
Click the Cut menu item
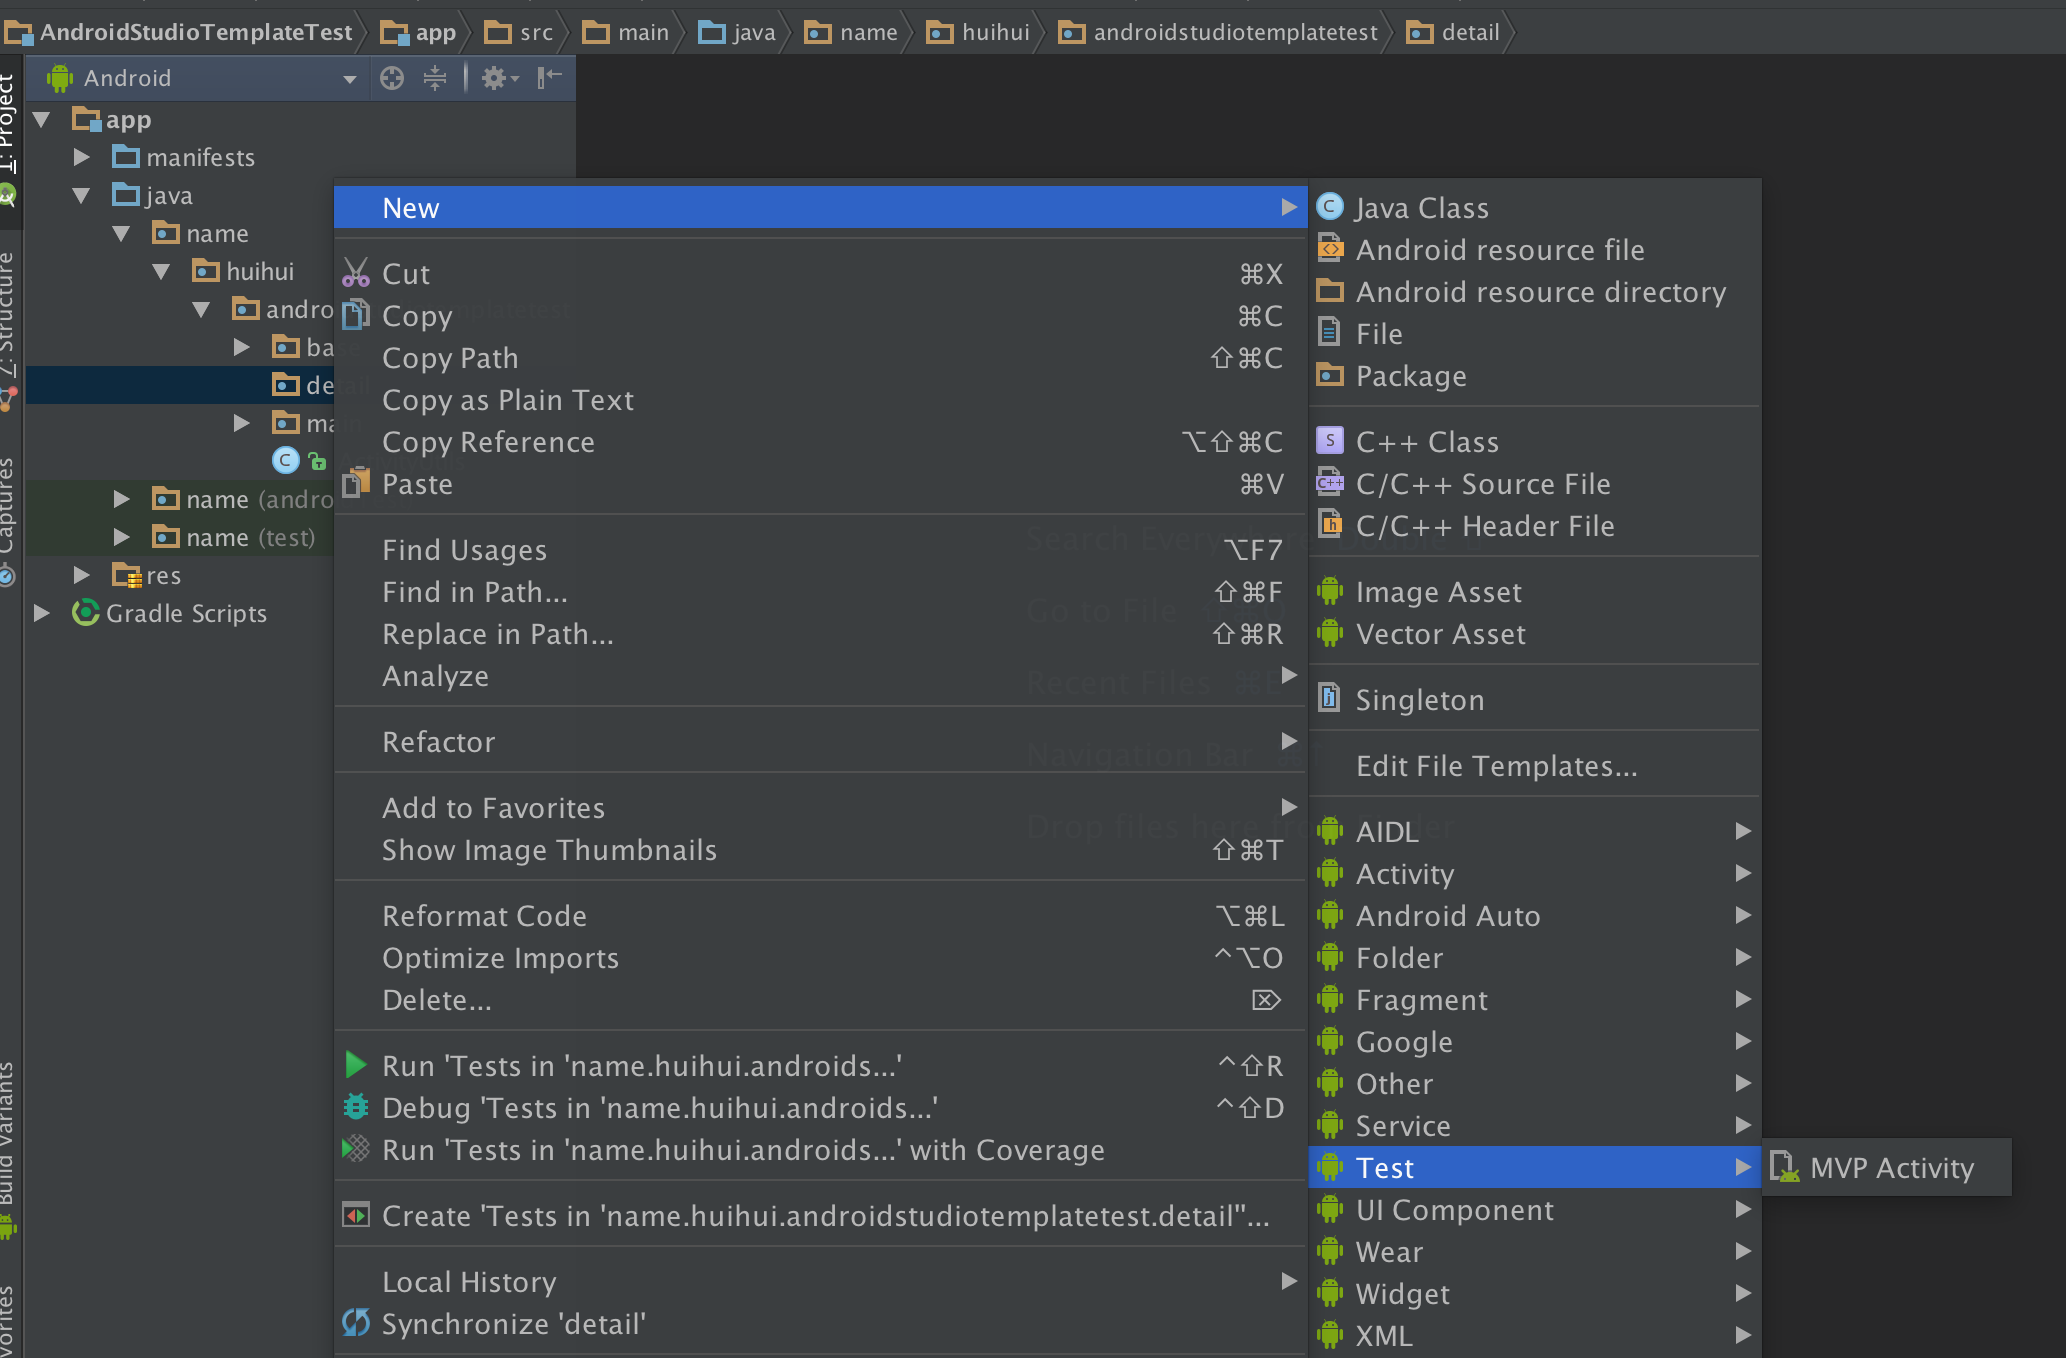click(820, 274)
